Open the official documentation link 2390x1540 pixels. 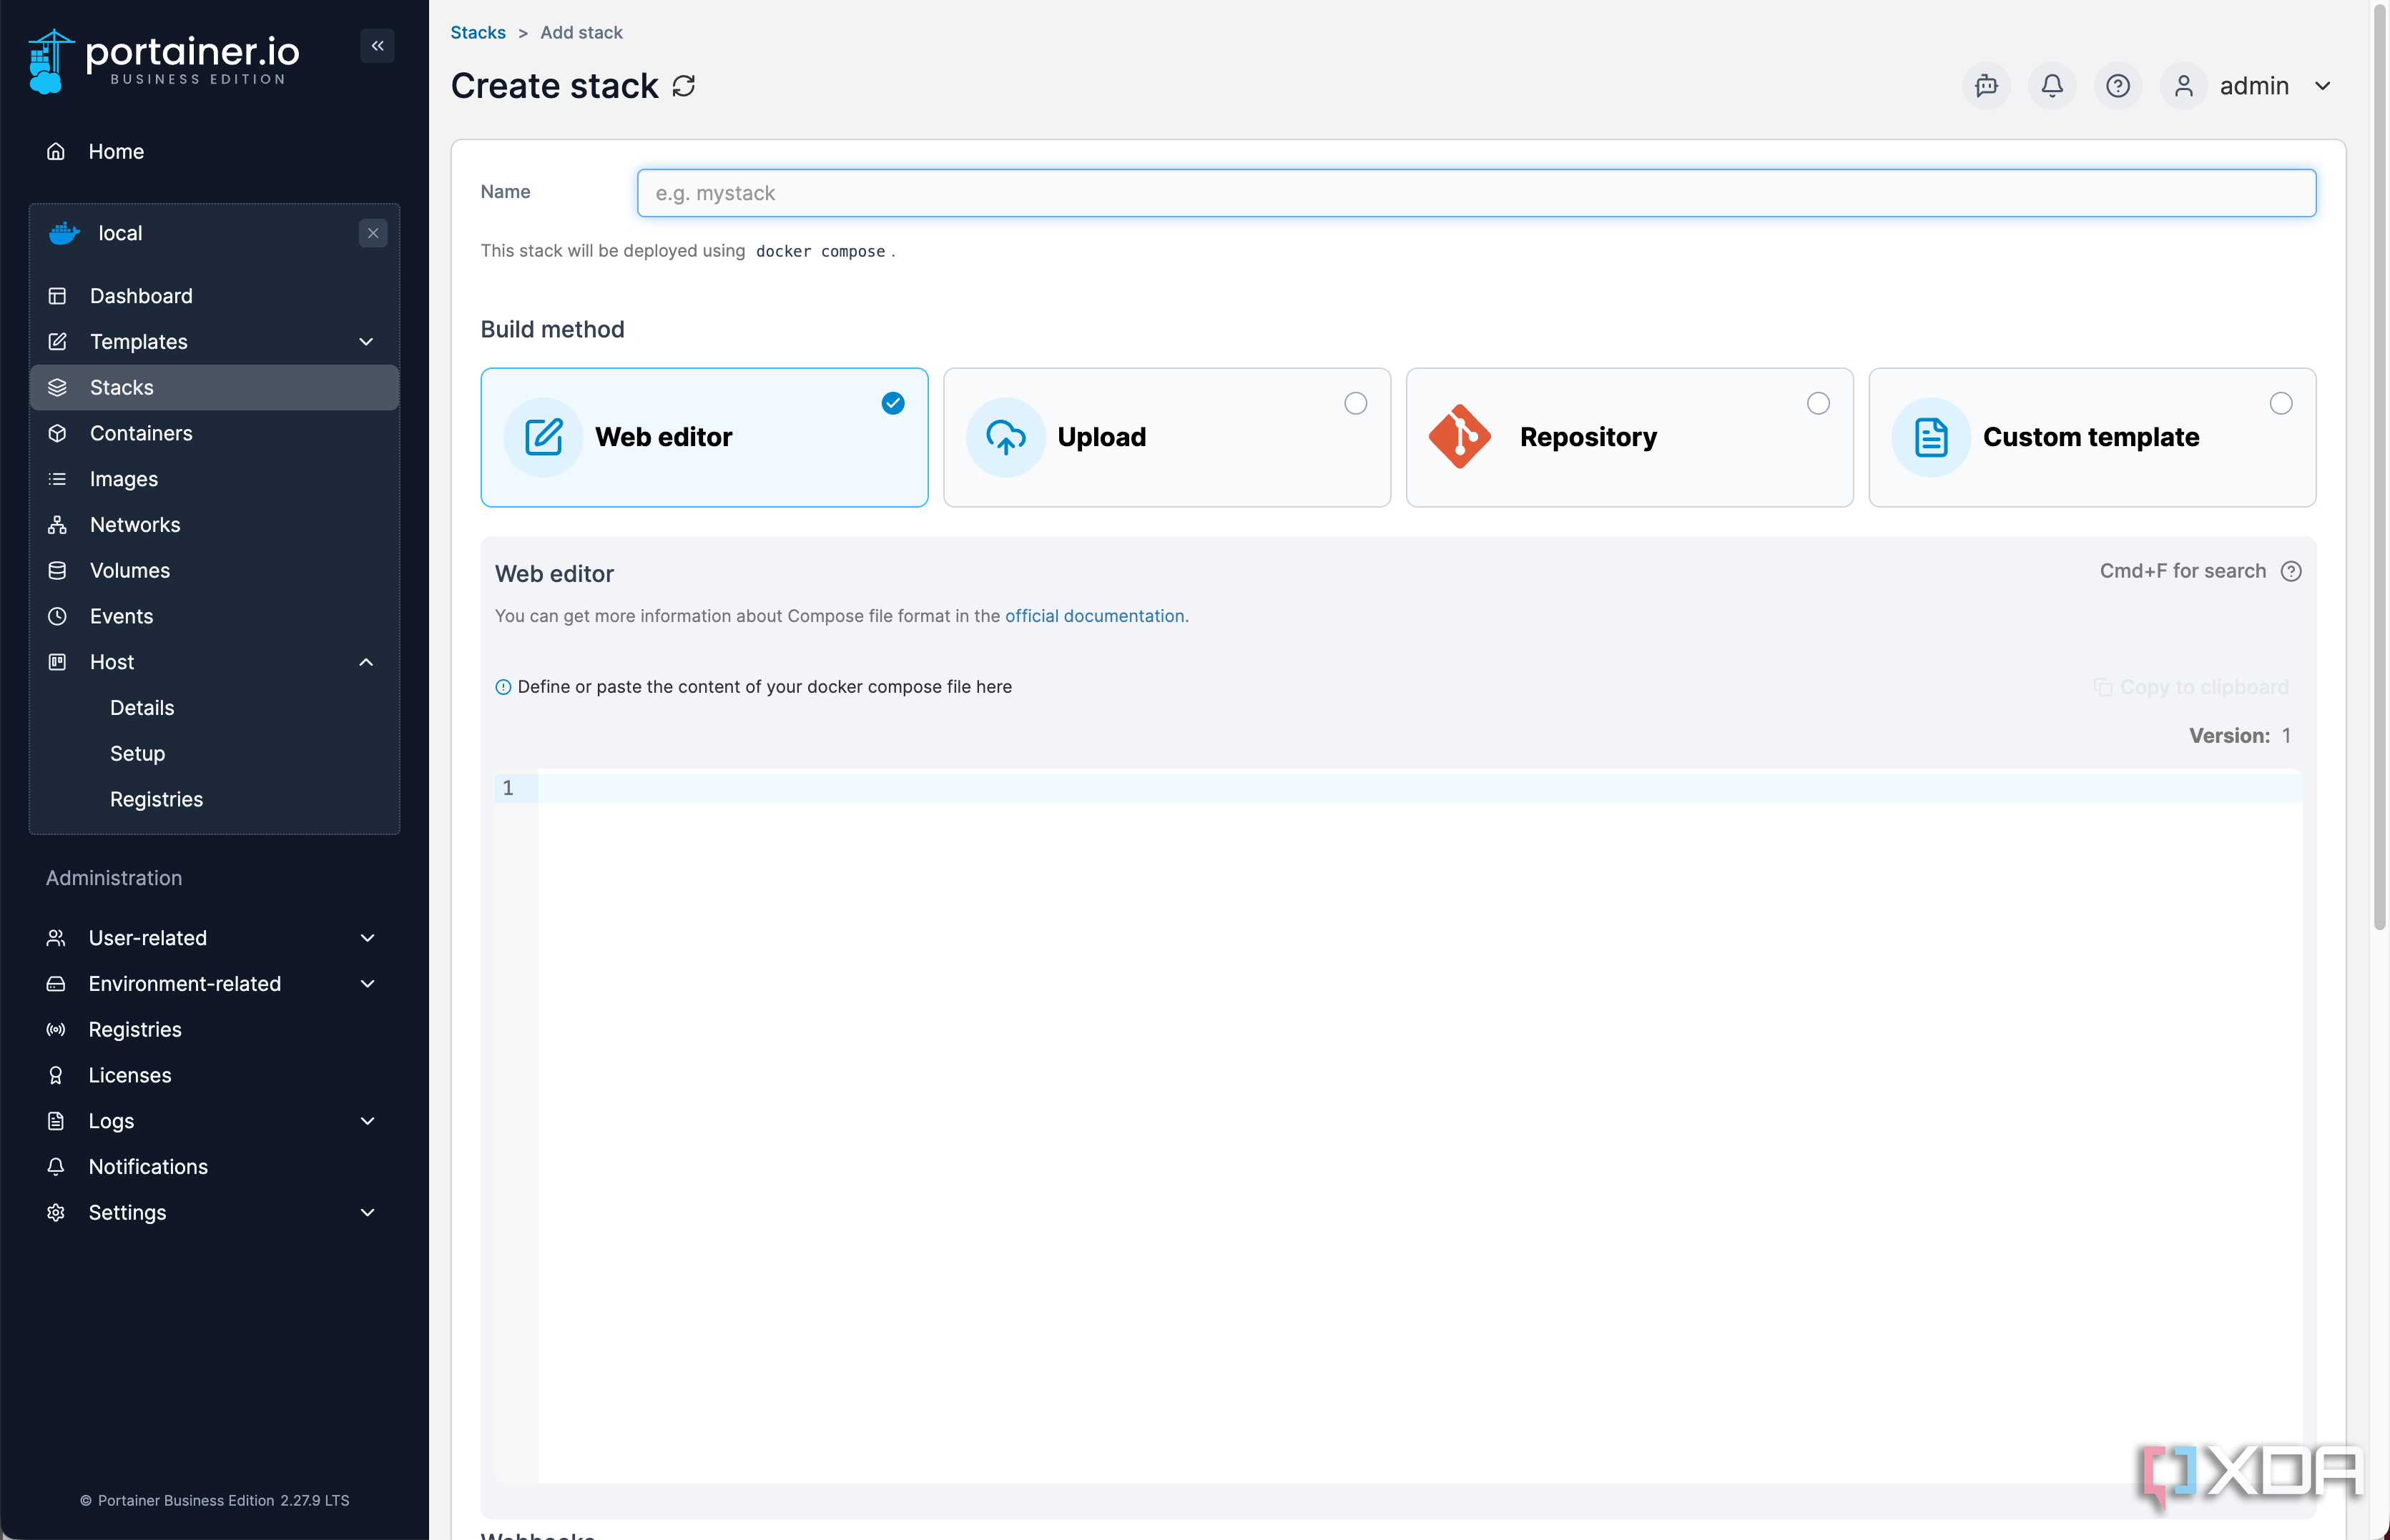tap(1094, 616)
